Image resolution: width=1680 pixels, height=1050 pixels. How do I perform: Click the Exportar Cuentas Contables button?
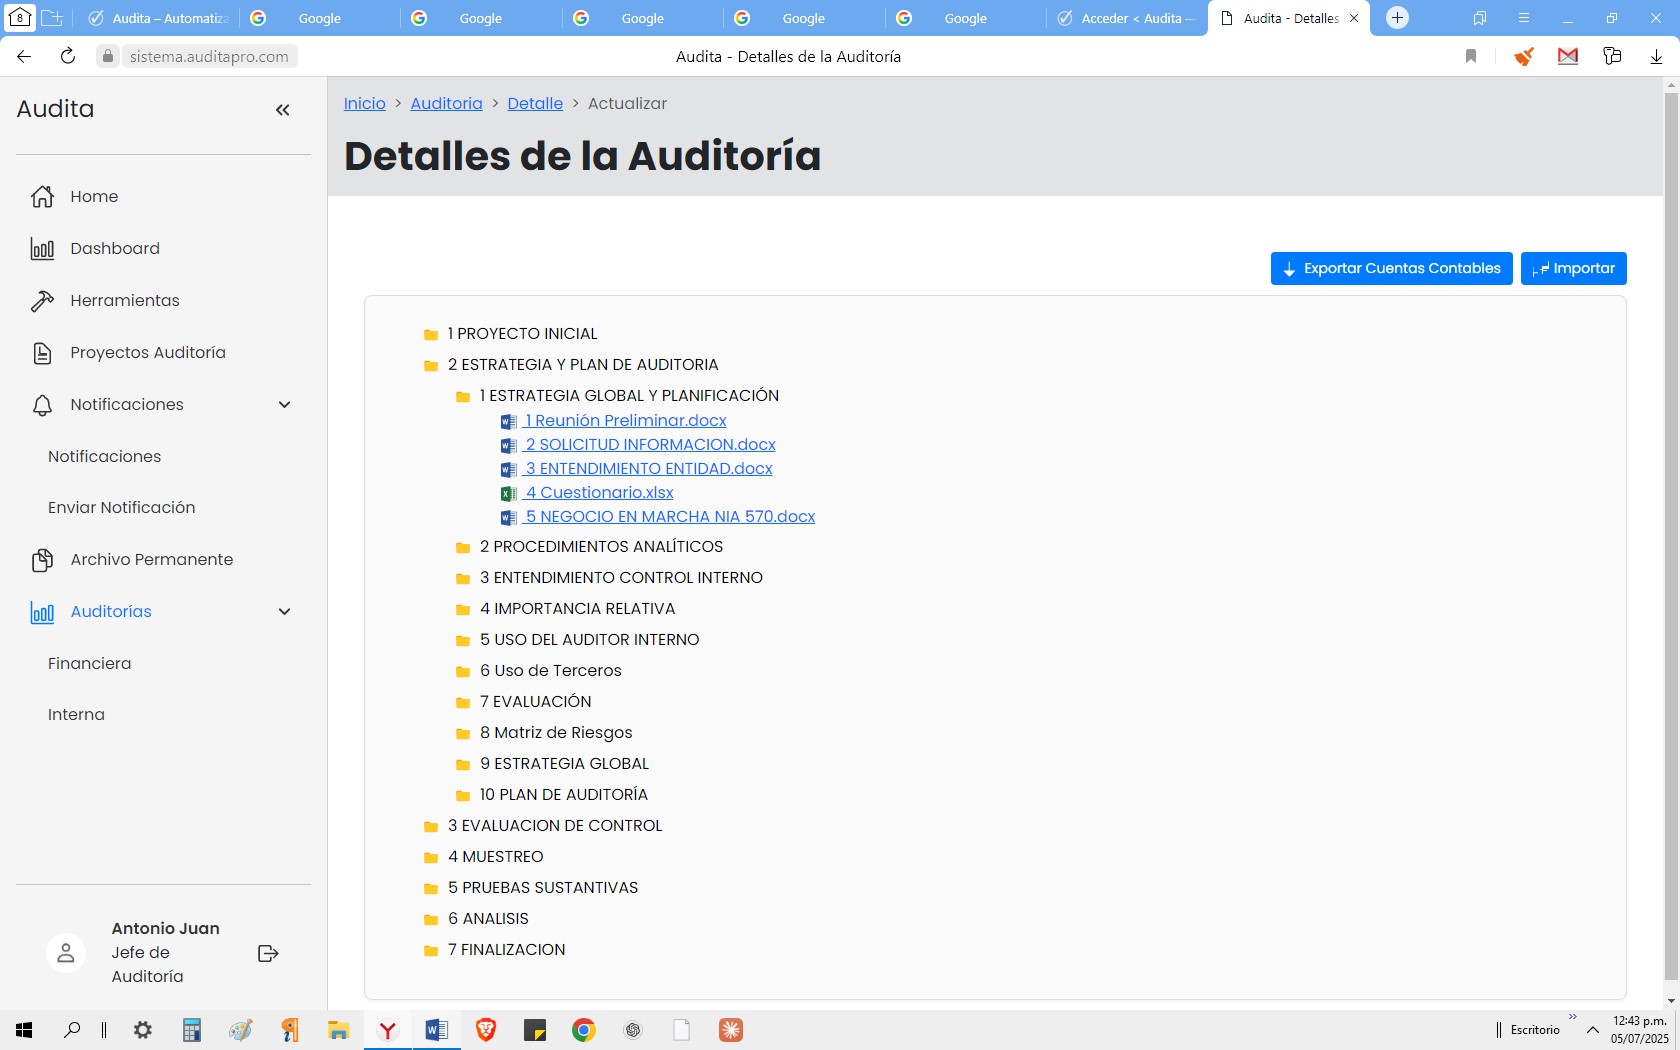coord(1391,269)
